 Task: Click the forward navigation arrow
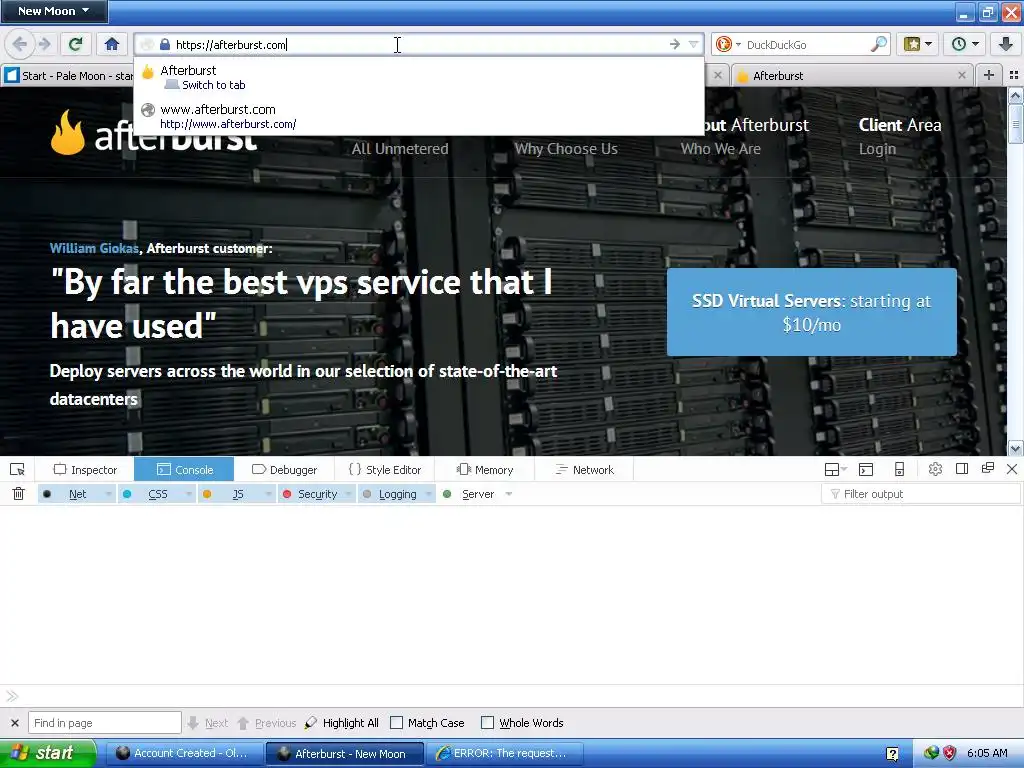click(x=44, y=44)
